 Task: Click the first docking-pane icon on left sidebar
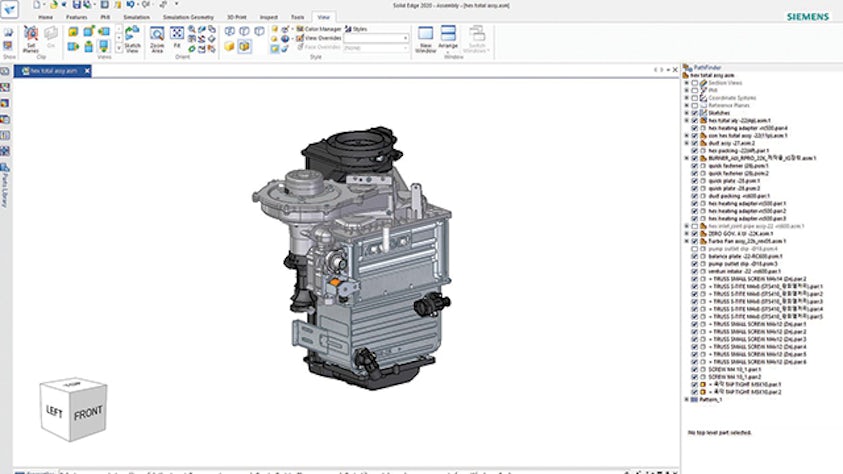(x=5, y=71)
